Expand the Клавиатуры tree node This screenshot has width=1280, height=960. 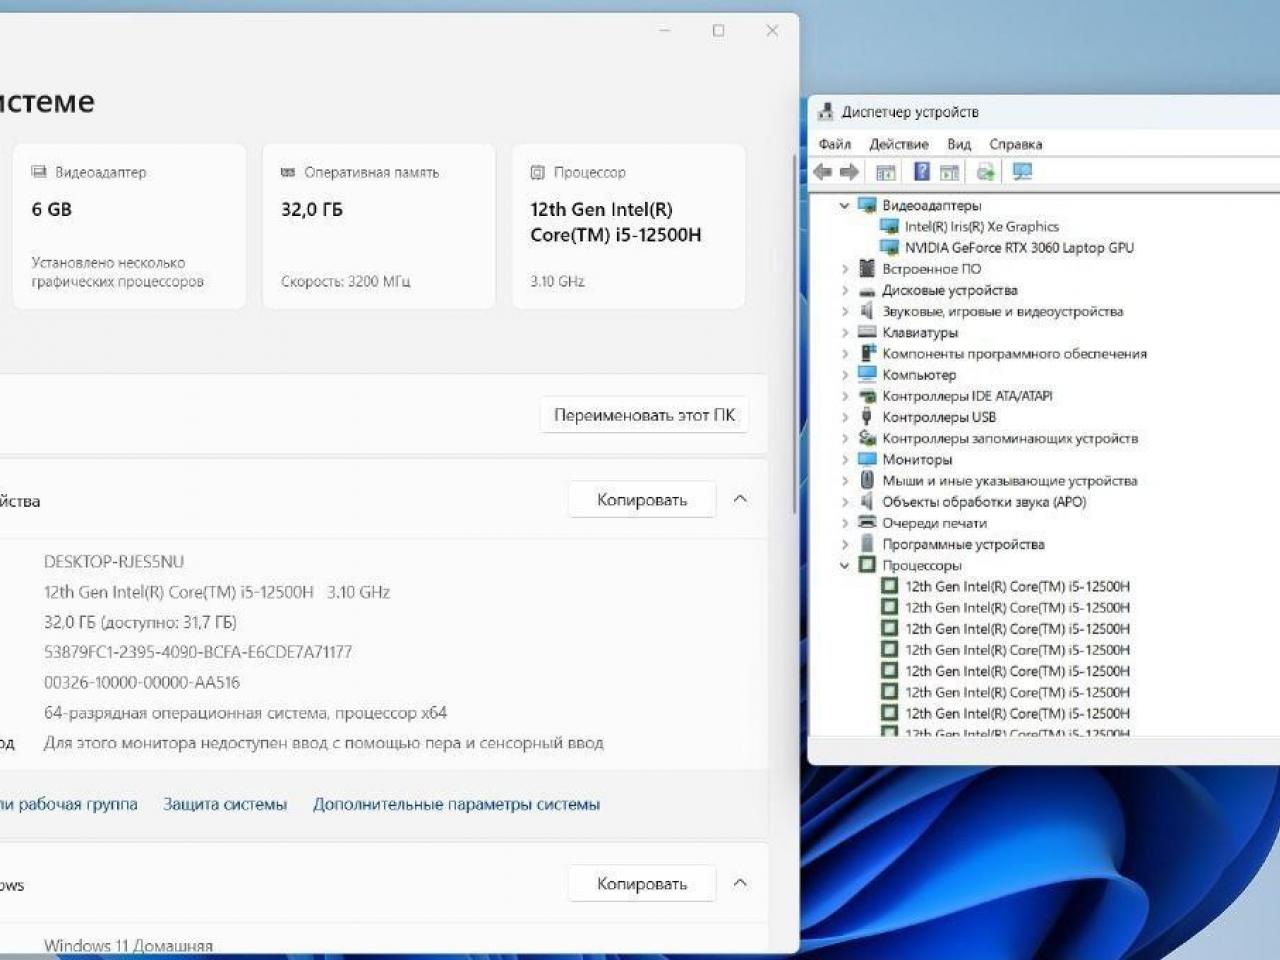[x=845, y=332]
